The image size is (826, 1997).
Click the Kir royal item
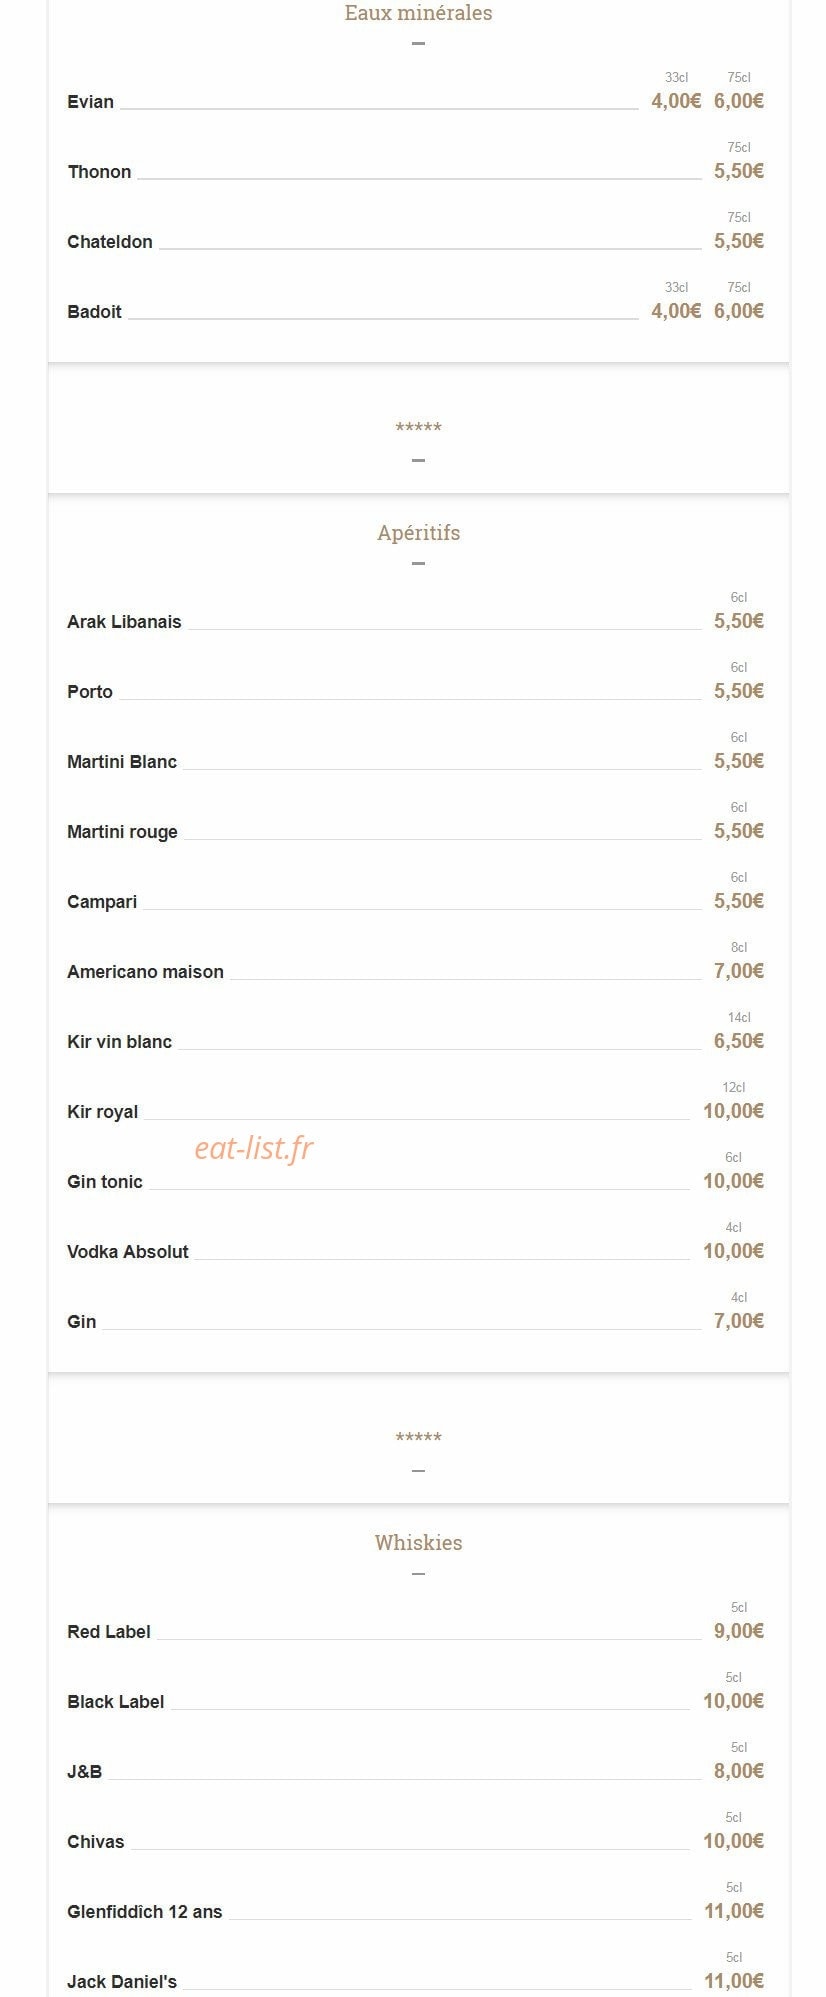pyautogui.click(x=102, y=1112)
